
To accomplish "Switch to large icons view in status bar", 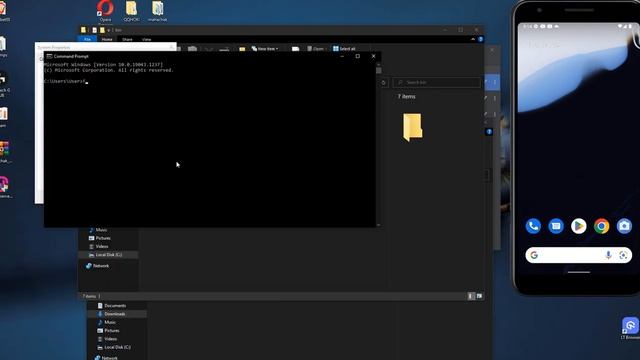I will click(479, 296).
